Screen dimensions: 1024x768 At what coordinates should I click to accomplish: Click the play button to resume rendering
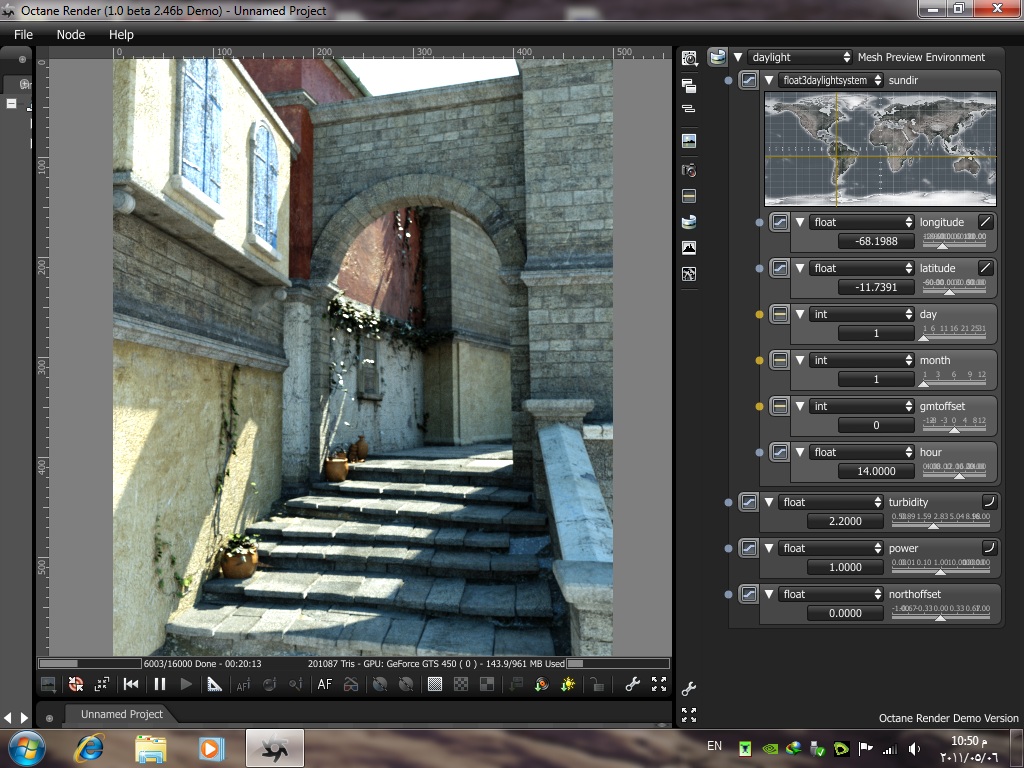click(x=186, y=684)
